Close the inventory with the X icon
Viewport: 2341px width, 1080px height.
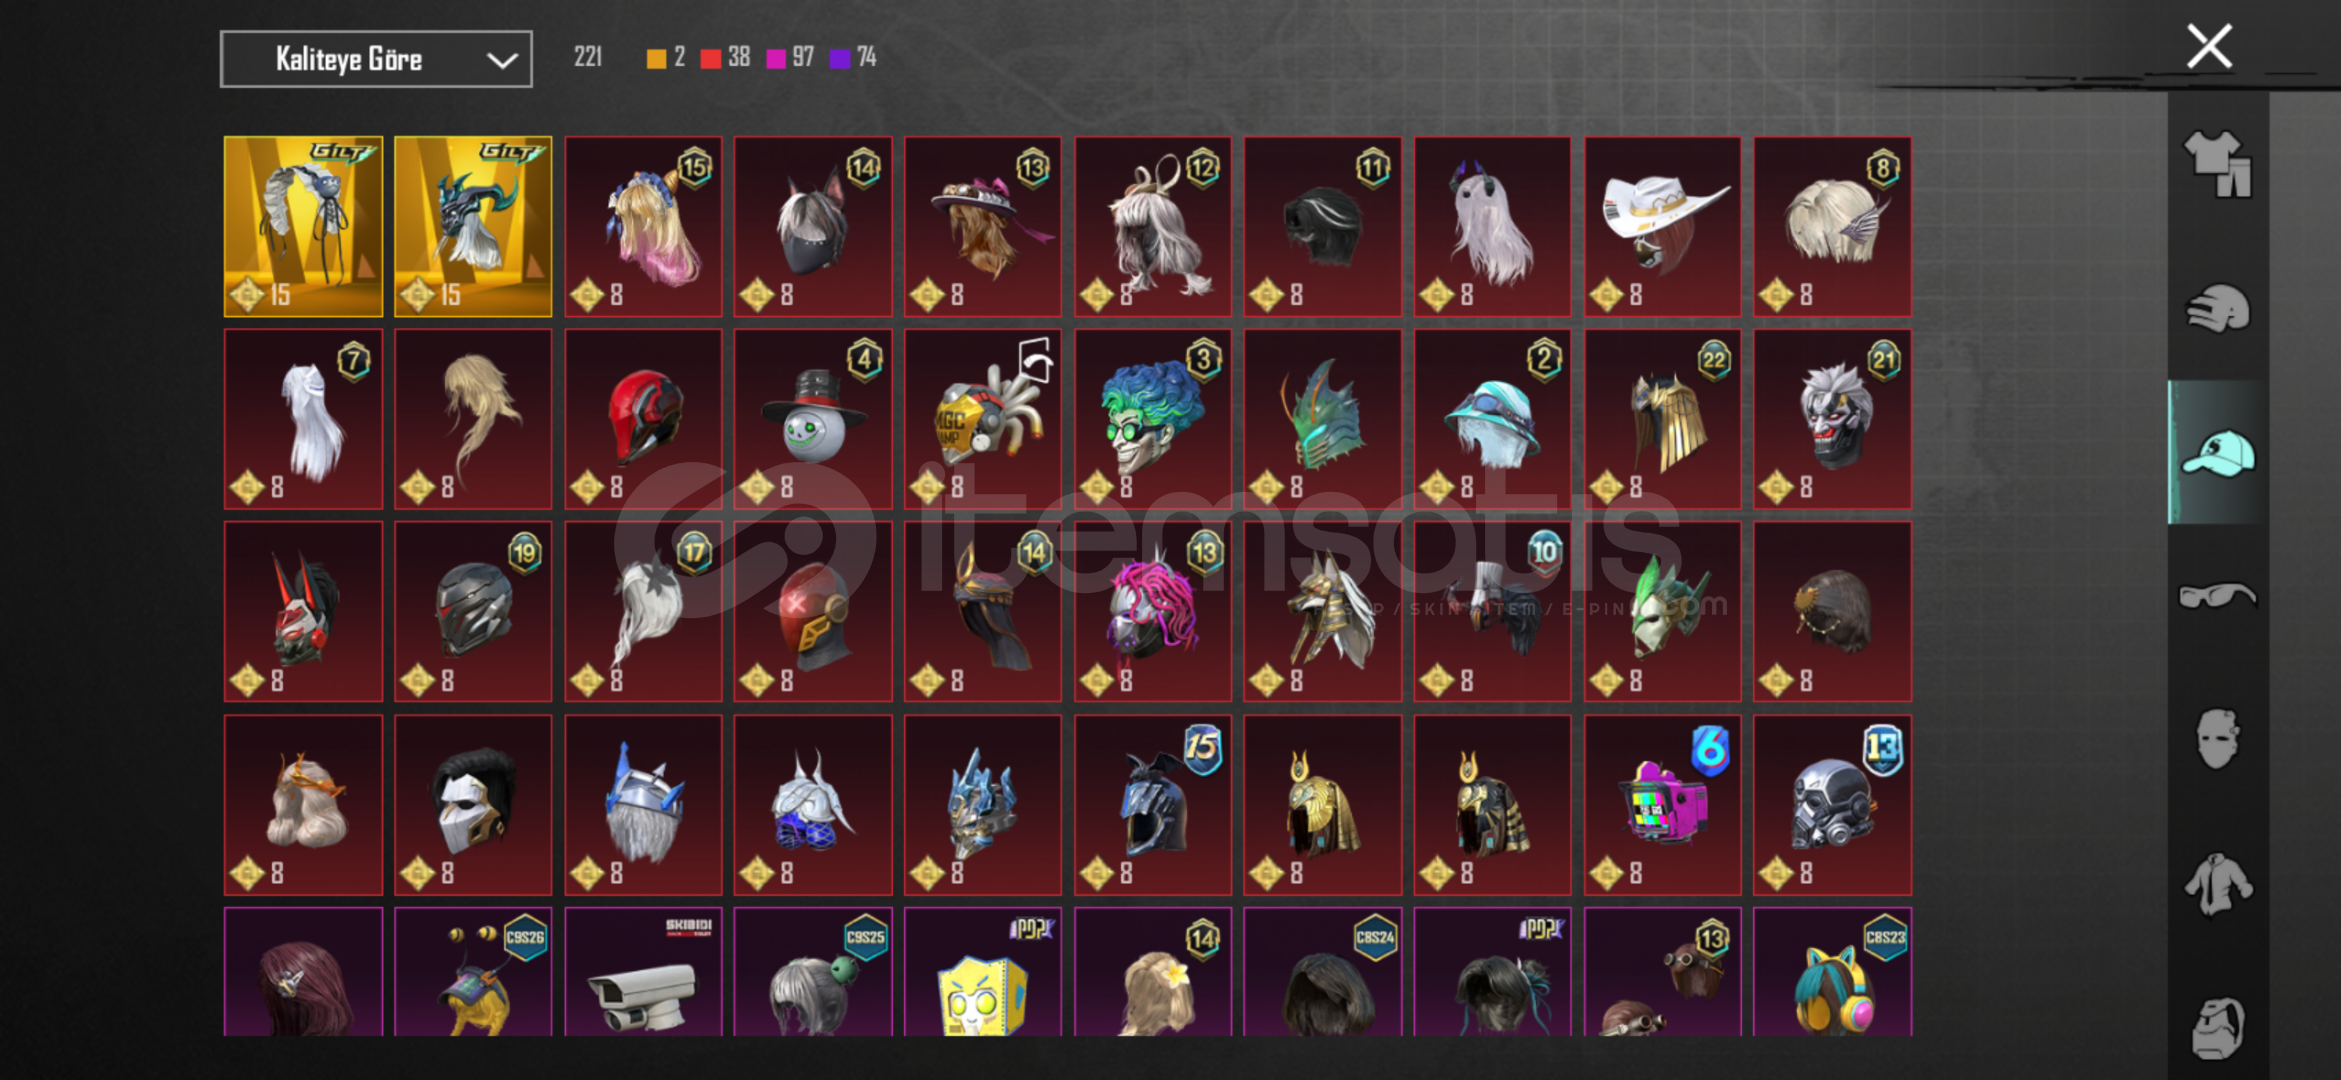[x=2209, y=46]
